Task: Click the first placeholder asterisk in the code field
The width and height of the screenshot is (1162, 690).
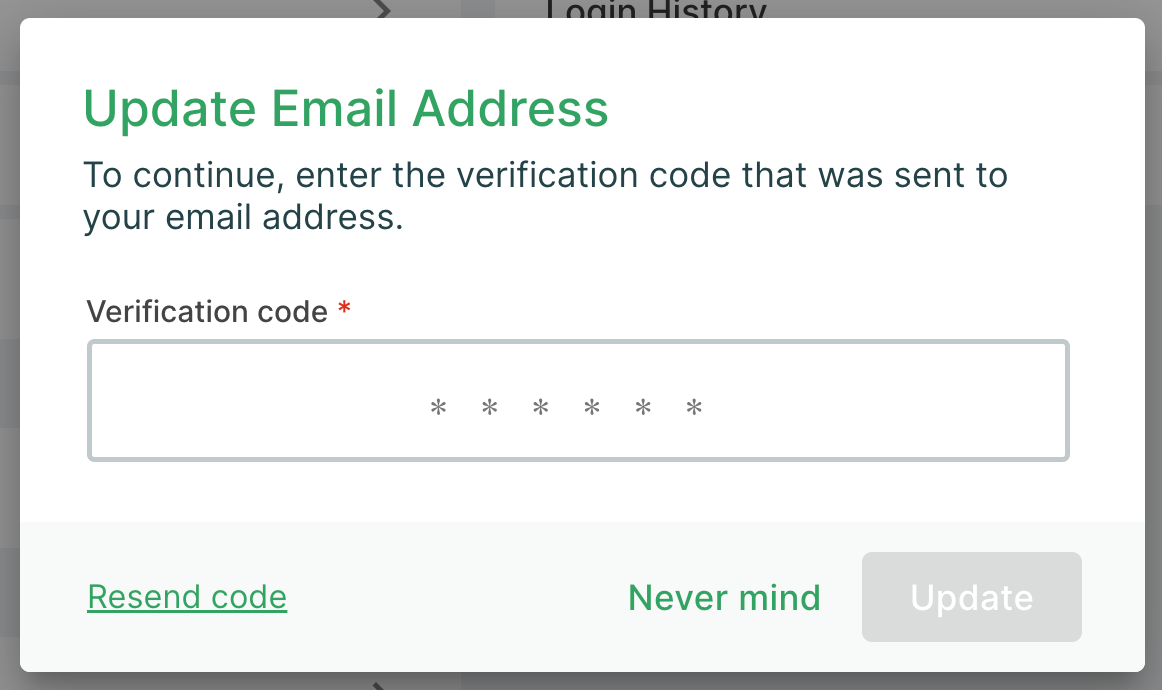Action: tap(438, 407)
